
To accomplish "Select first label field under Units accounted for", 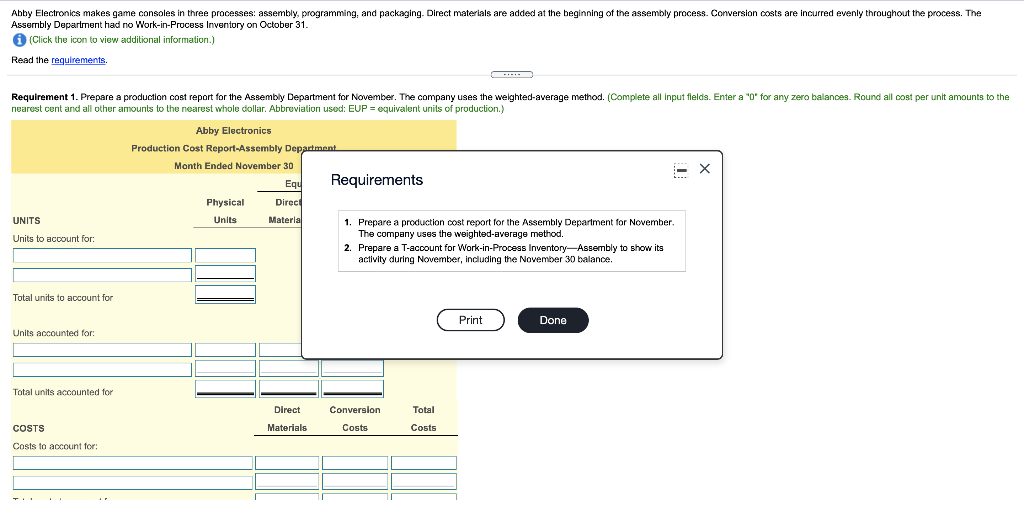I will pos(103,350).
